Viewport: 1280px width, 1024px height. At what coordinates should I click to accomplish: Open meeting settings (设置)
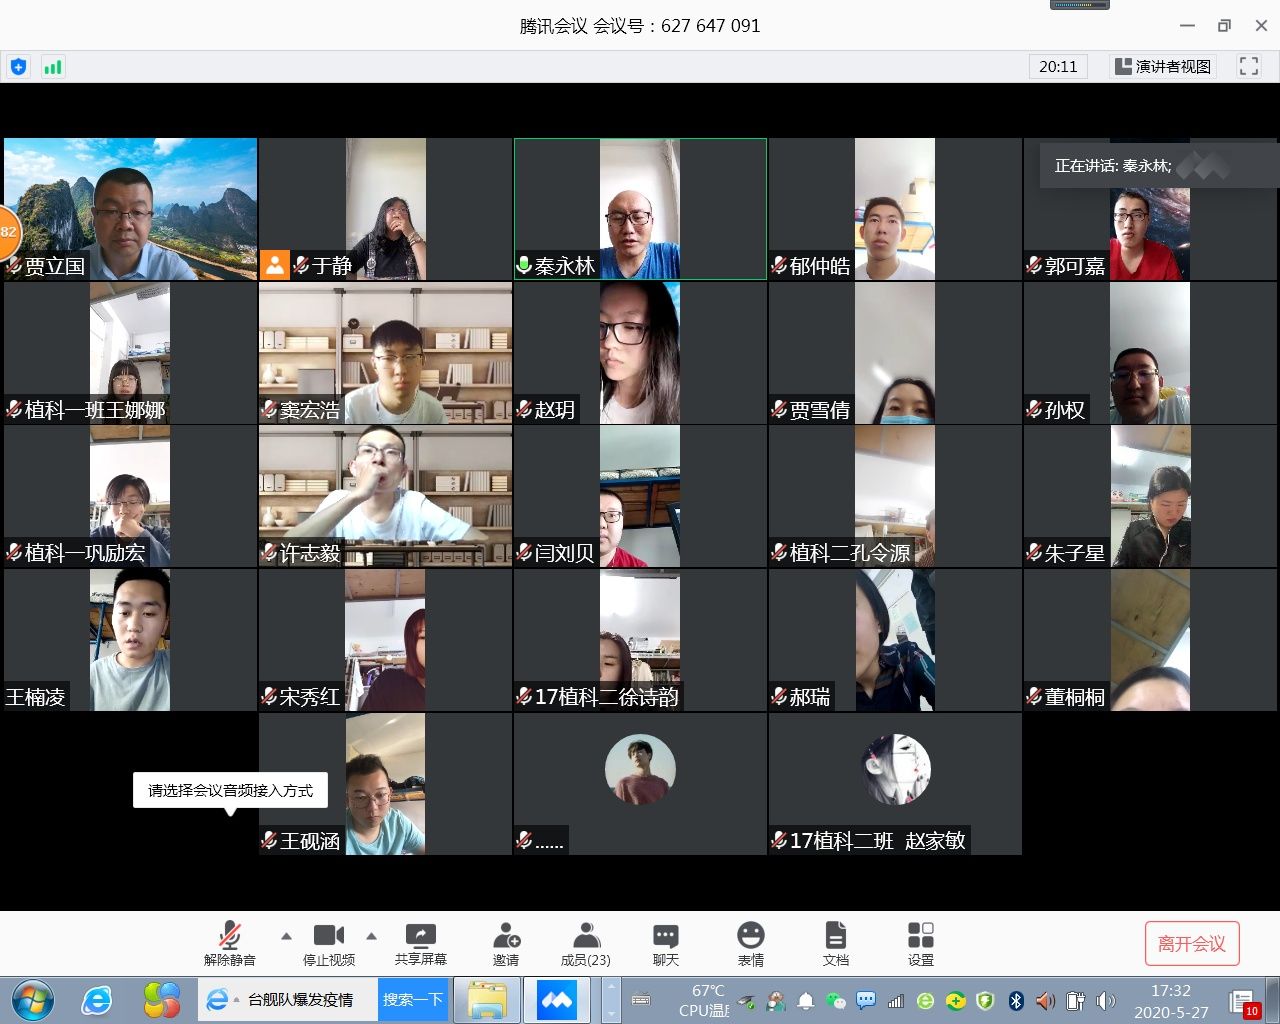pos(920,943)
